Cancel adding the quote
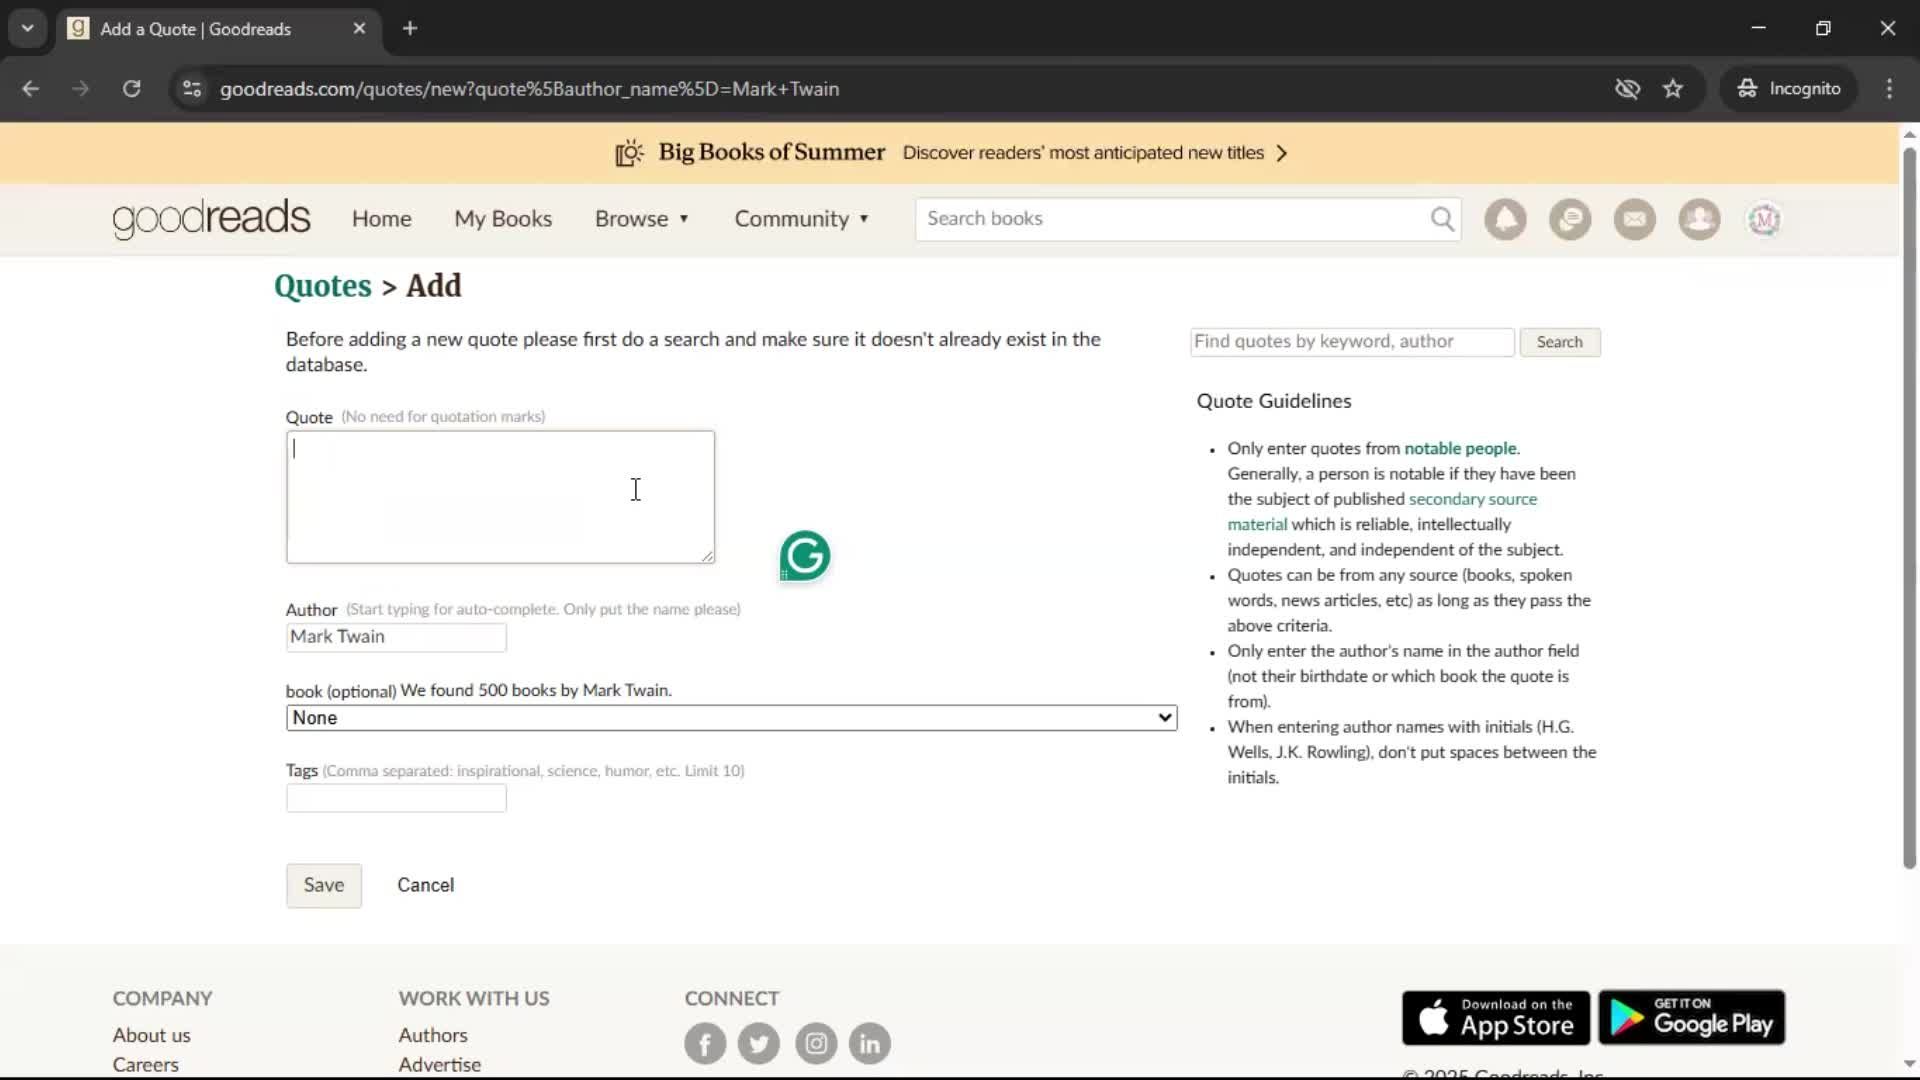1920x1080 pixels. (x=426, y=886)
